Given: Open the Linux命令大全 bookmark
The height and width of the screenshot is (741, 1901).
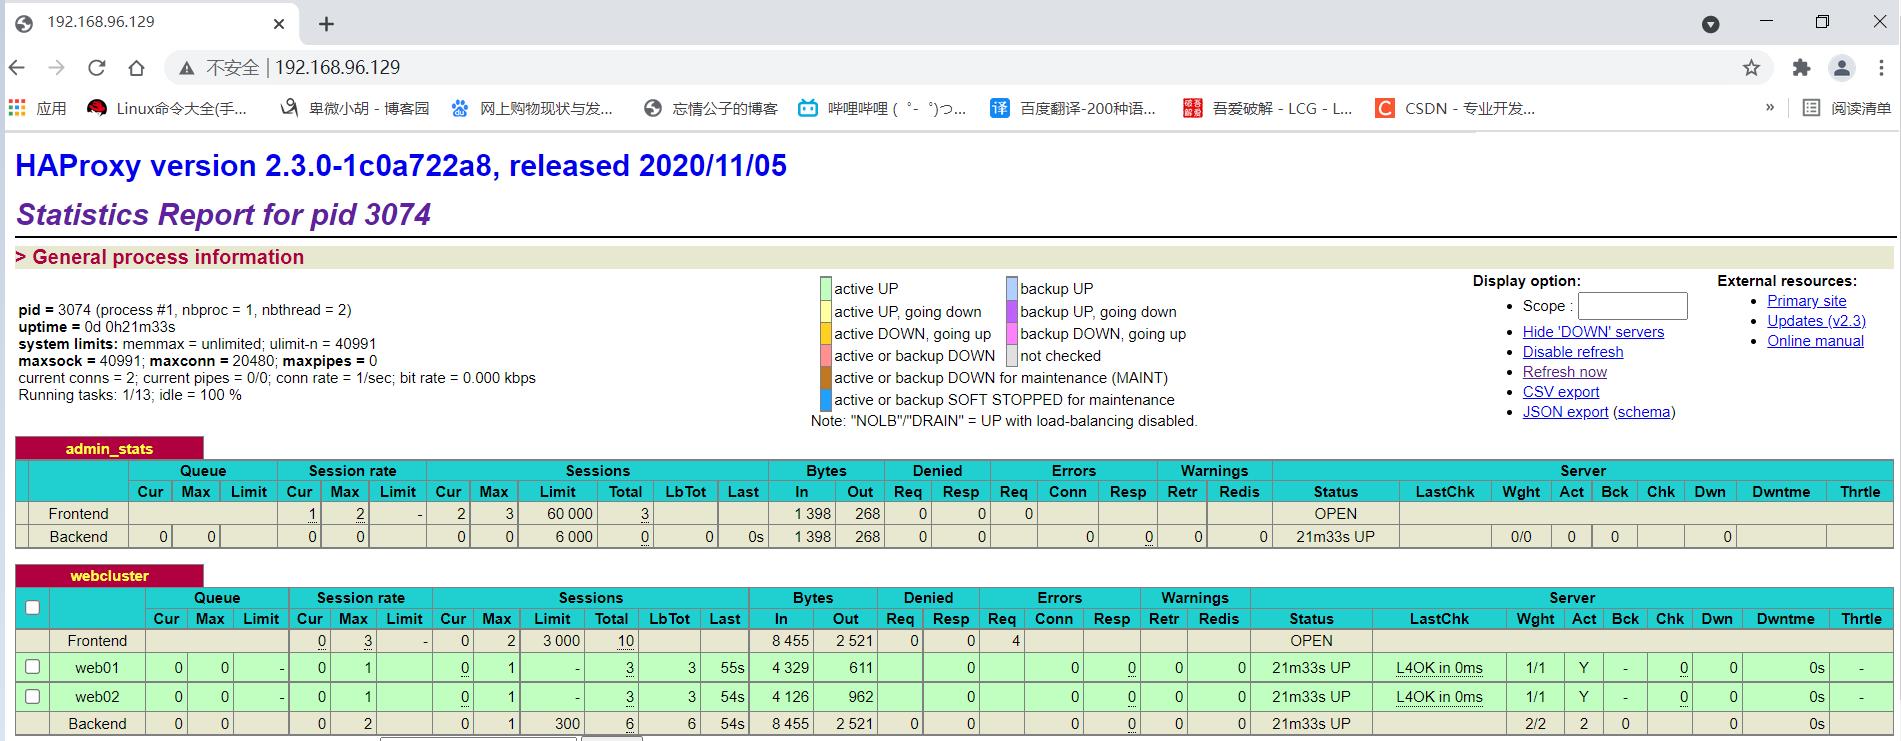Looking at the screenshot, I should tap(167, 108).
